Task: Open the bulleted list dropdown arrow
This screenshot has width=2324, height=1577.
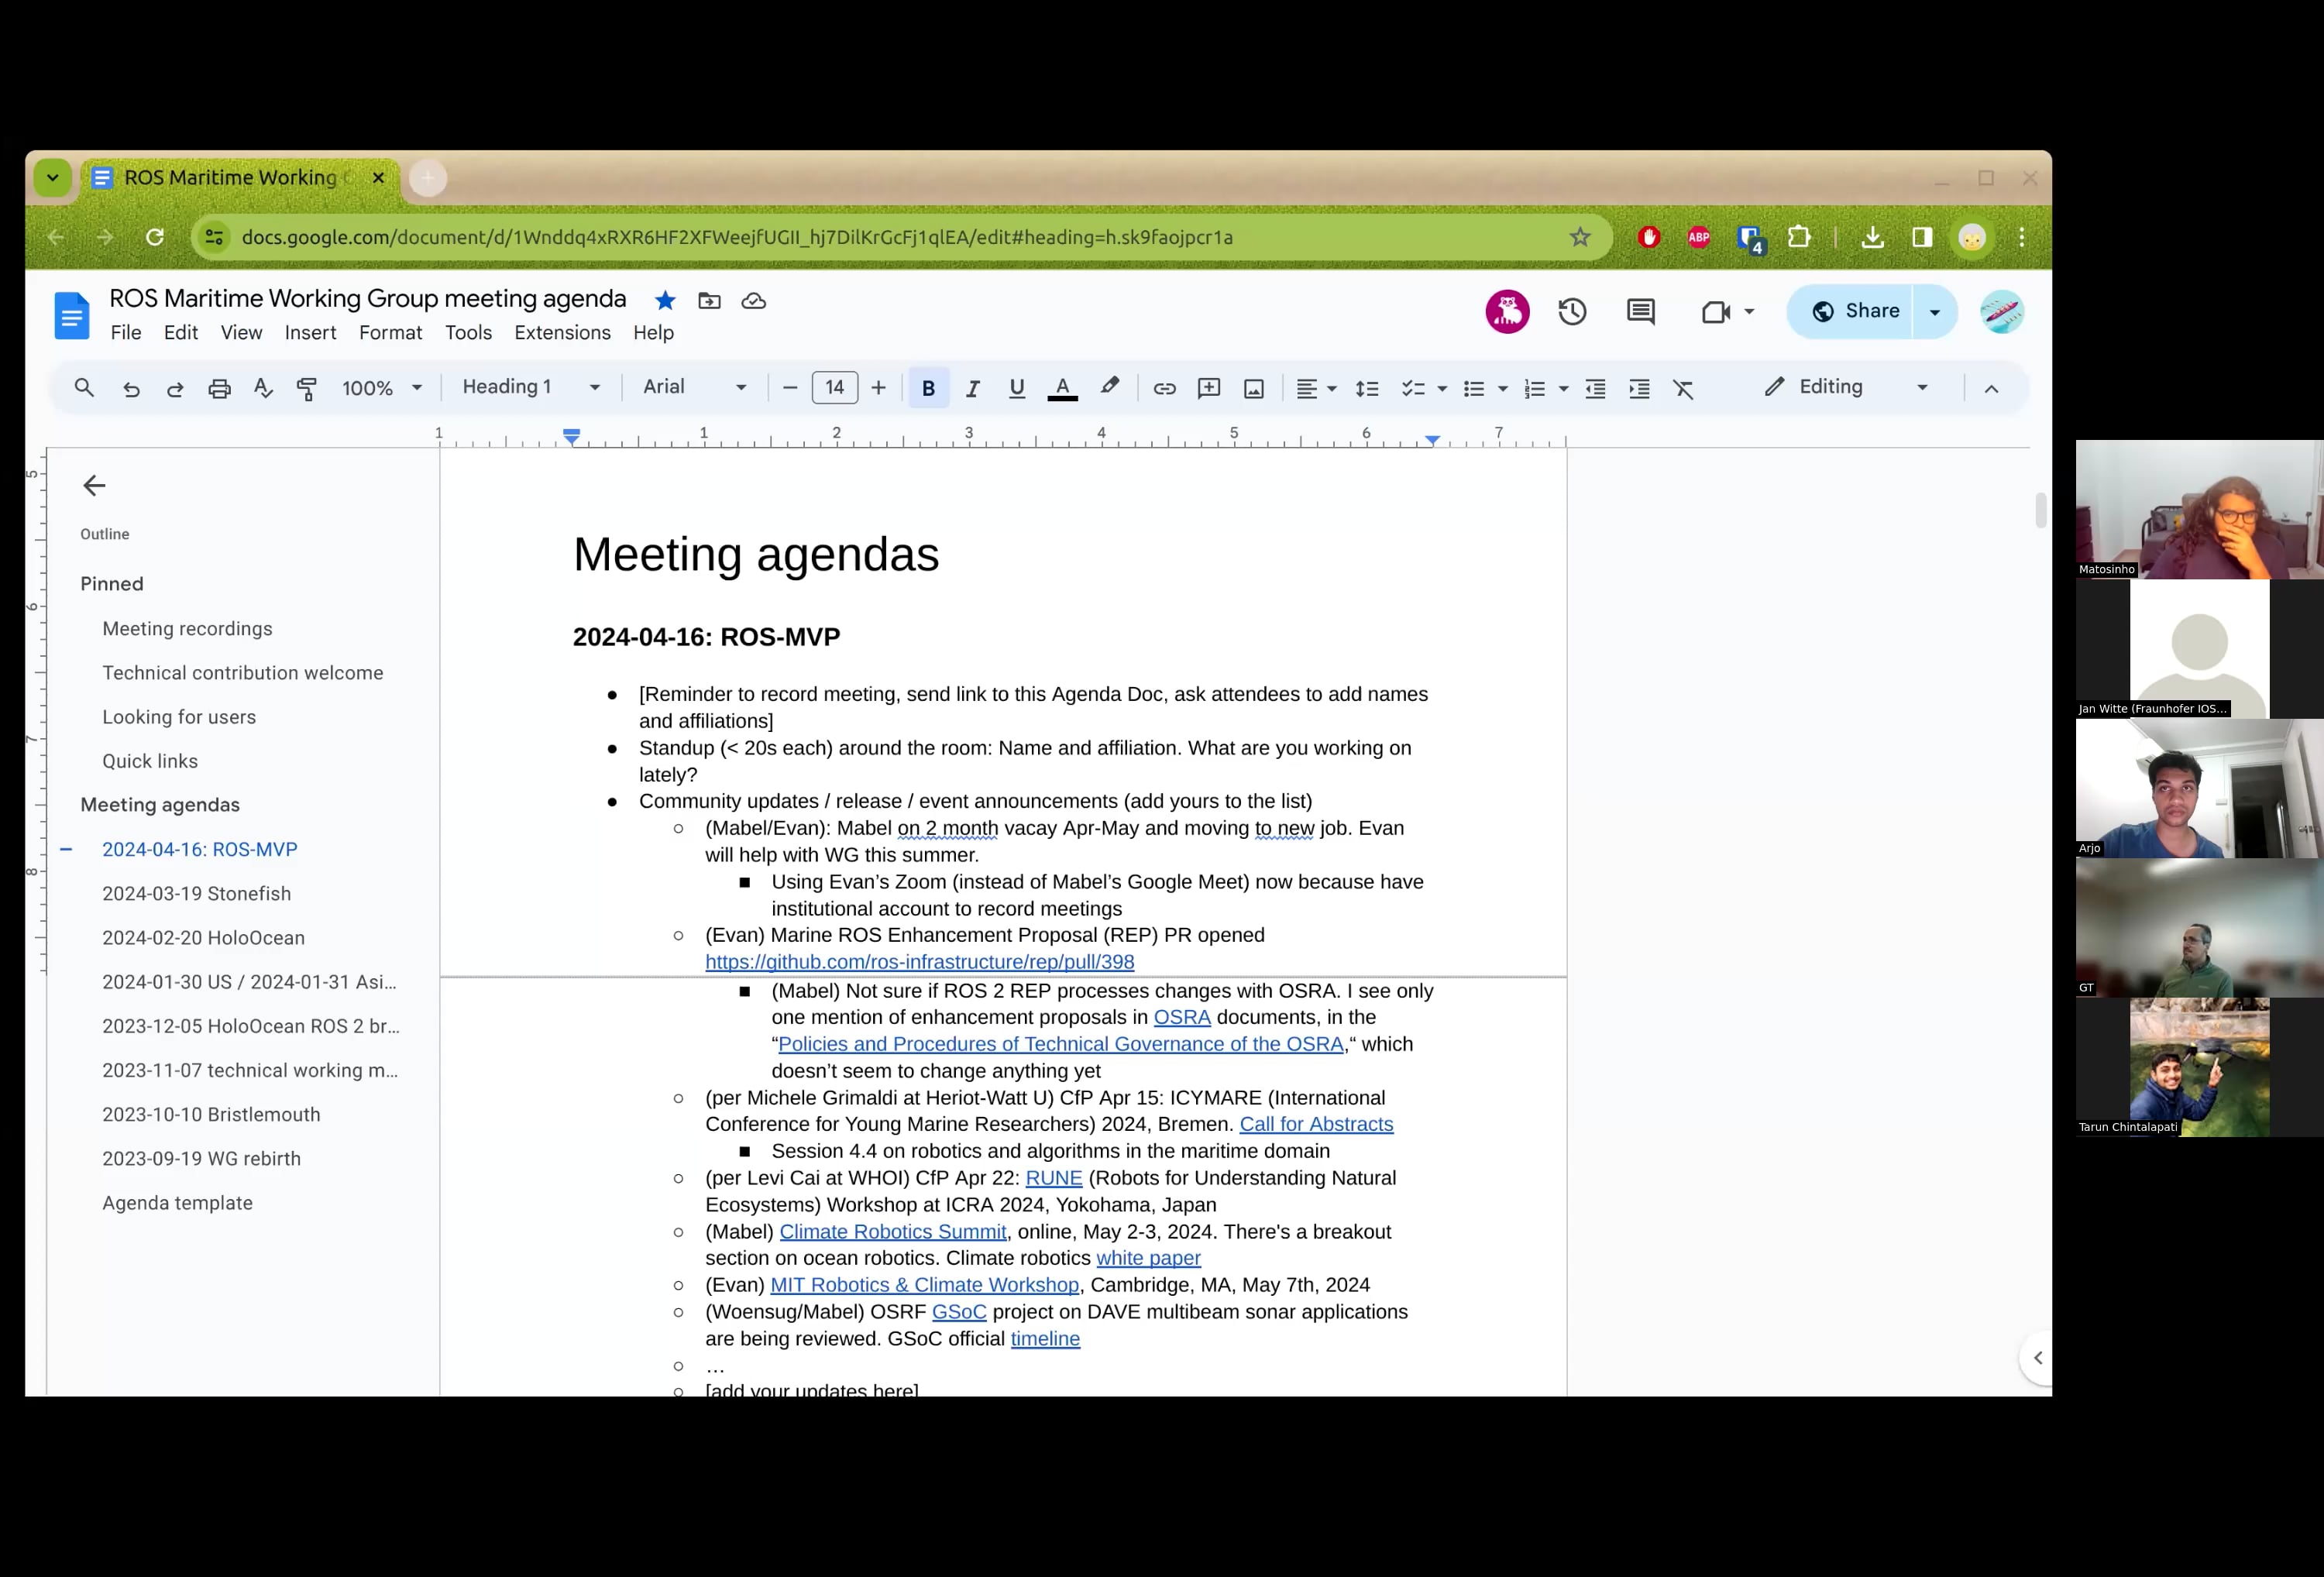Action: 1503,389
